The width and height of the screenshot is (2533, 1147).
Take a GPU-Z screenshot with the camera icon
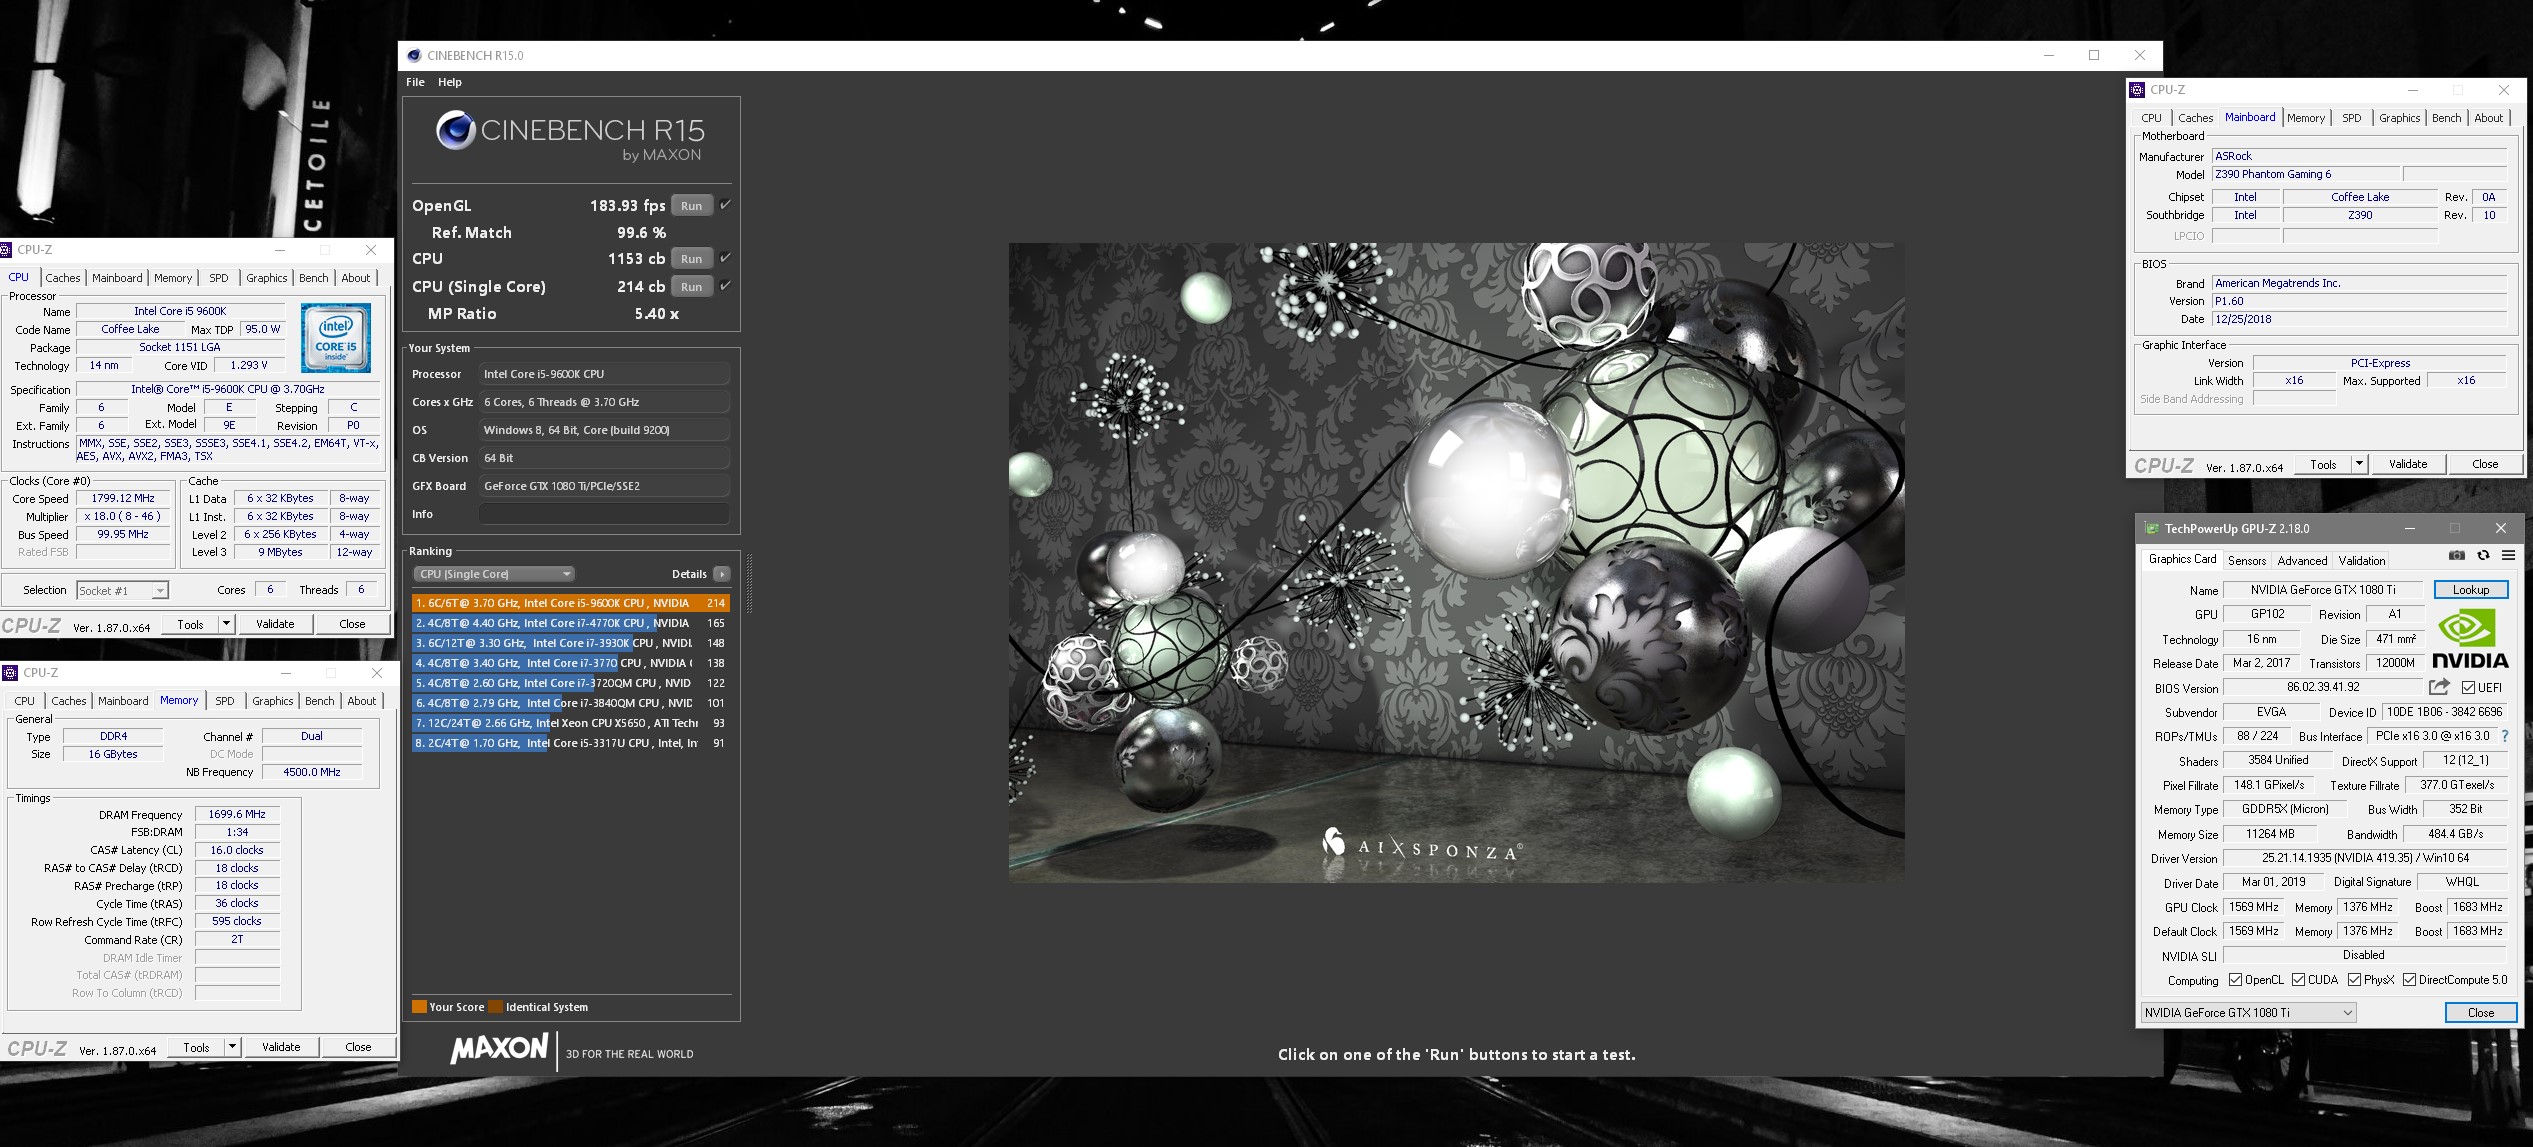[x=2457, y=556]
